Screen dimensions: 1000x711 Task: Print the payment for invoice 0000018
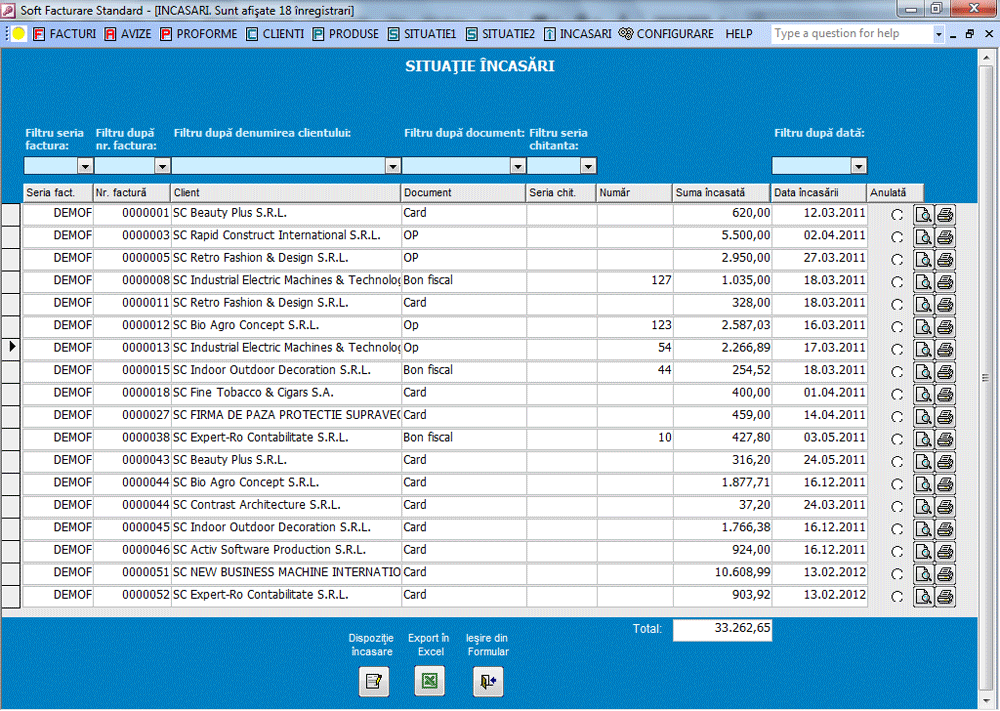945,394
